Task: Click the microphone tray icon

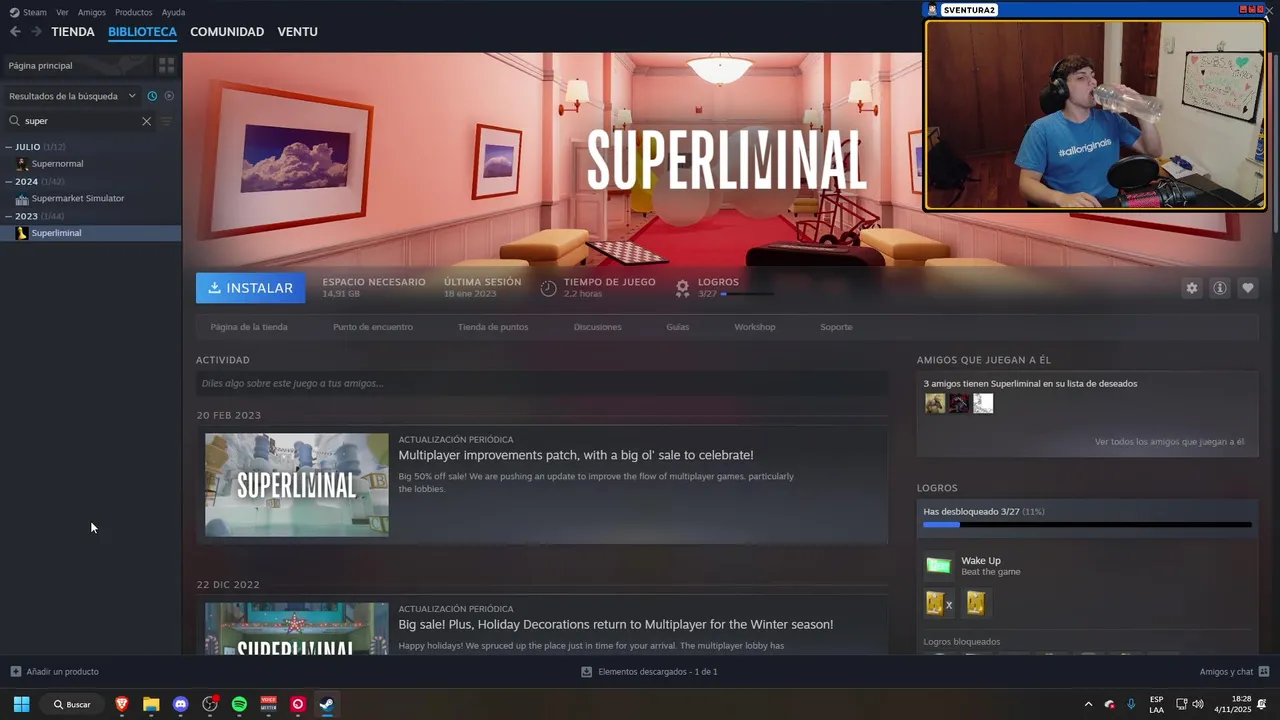Action: pyautogui.click(x=1131, y=704)
